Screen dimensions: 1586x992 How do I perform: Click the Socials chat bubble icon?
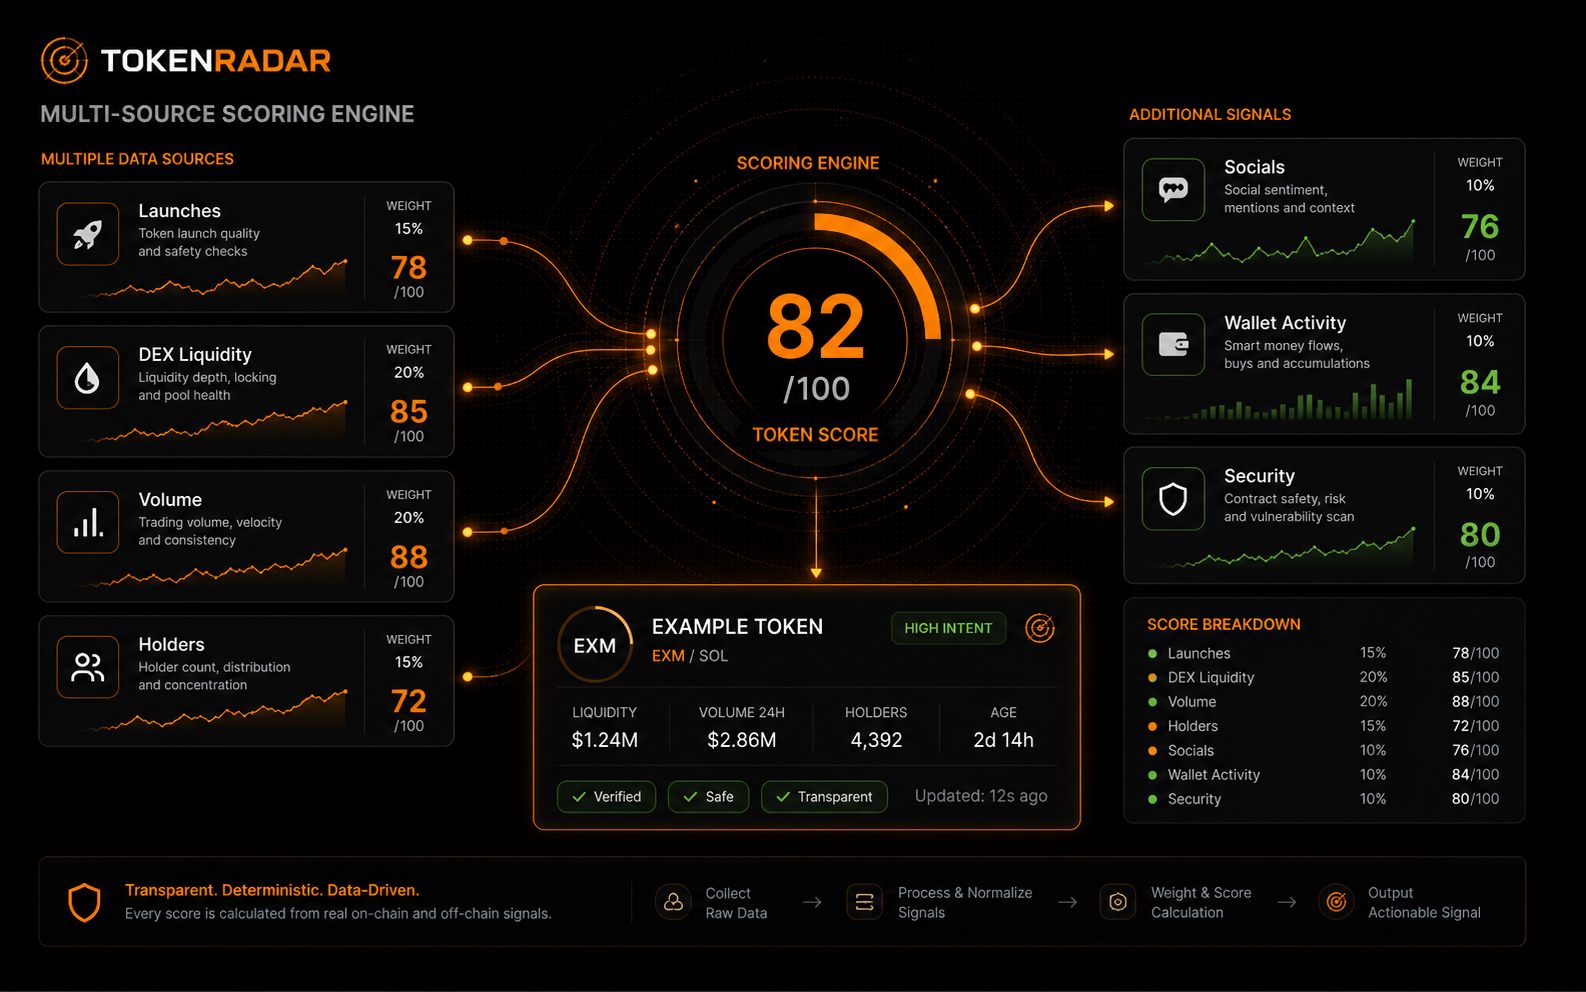(1173, 189)
